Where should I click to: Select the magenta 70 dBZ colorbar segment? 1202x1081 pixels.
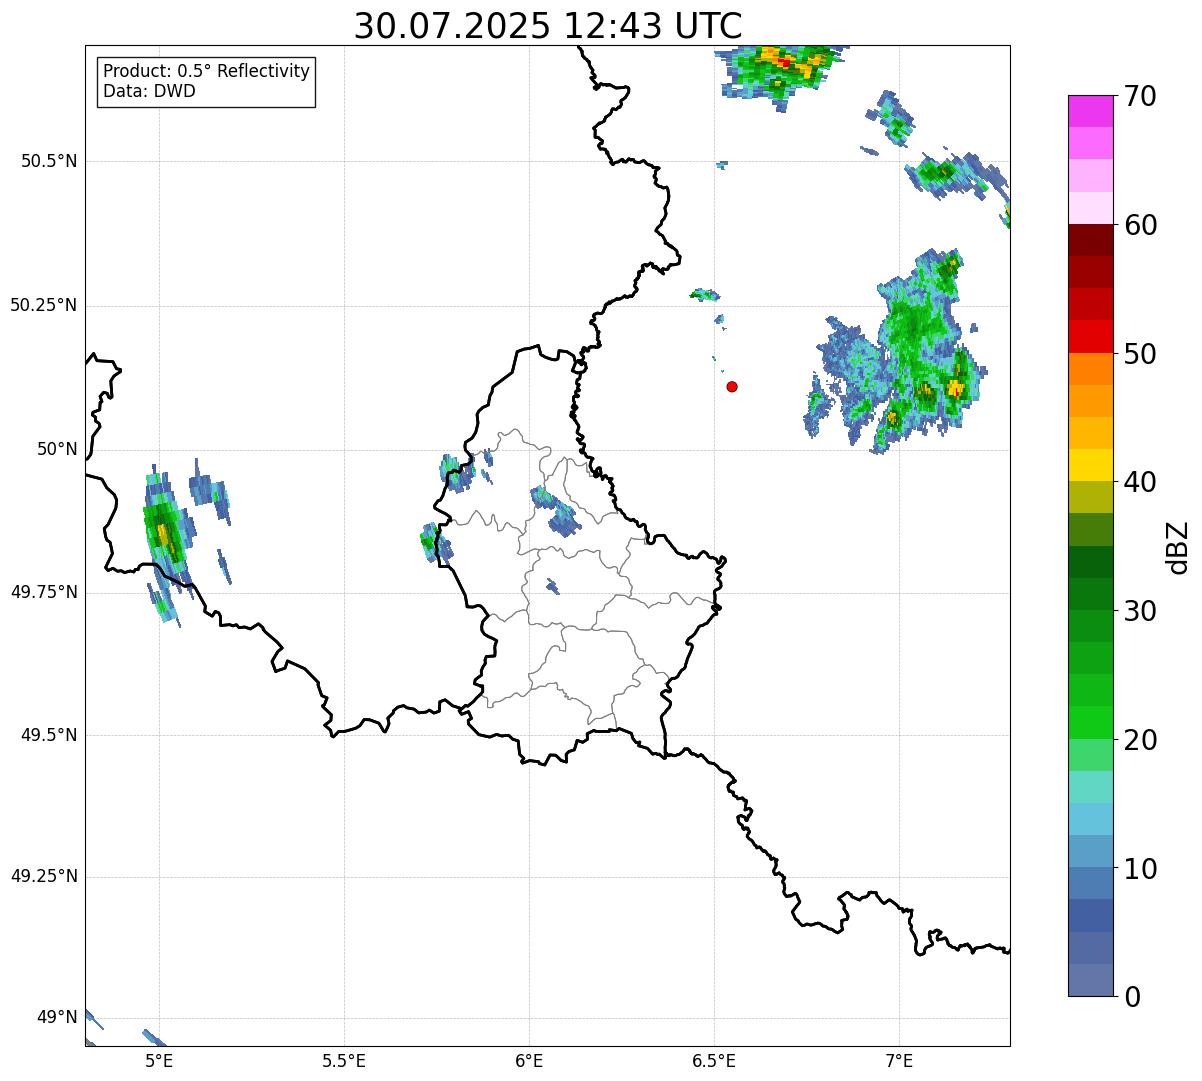pyautogui.click(x=1090, y=111)
